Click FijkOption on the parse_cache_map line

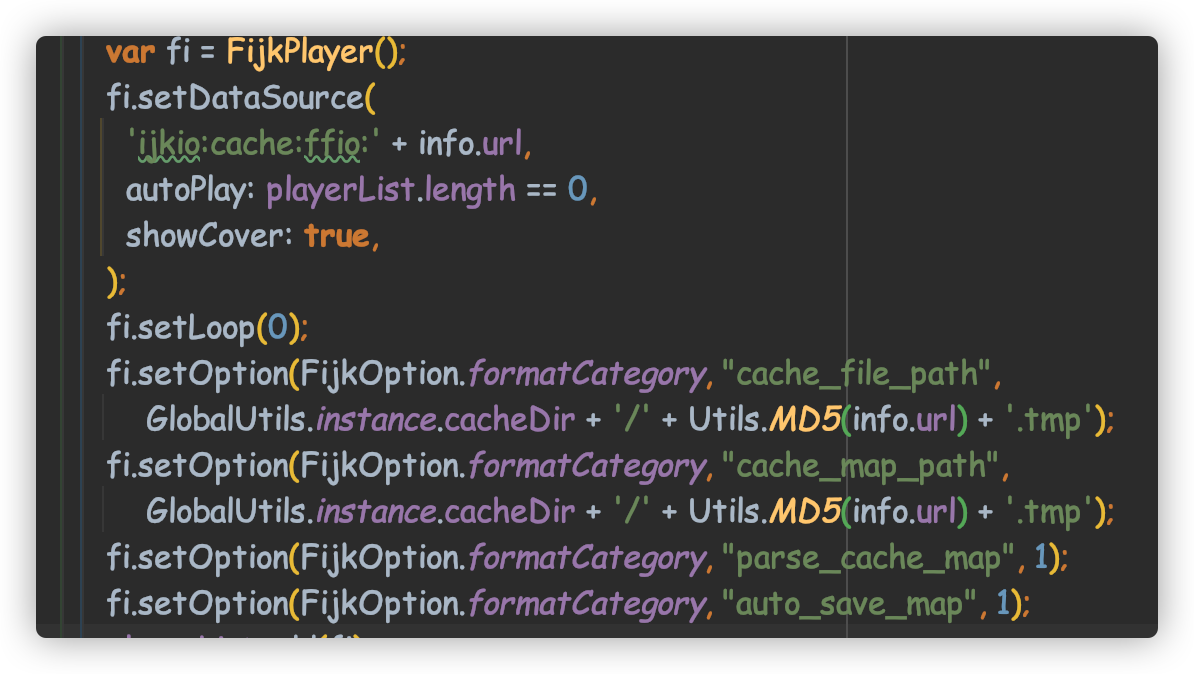click(x=380, y=558)
